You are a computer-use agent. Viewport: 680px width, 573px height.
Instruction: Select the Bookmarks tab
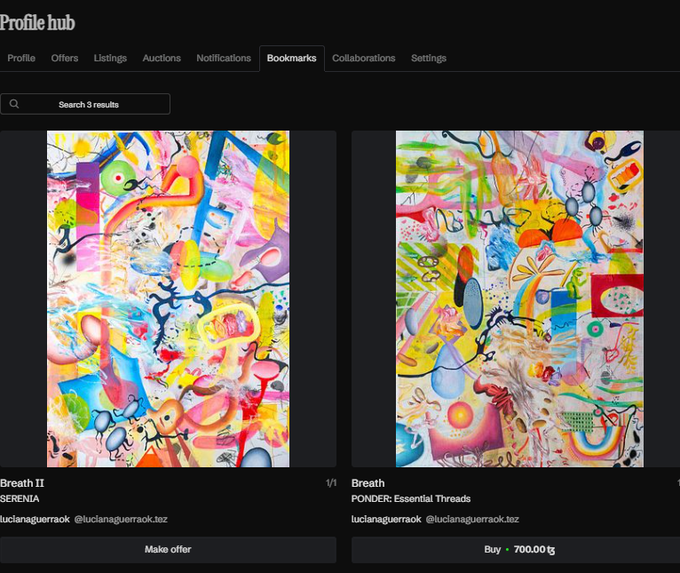point(292,58)
